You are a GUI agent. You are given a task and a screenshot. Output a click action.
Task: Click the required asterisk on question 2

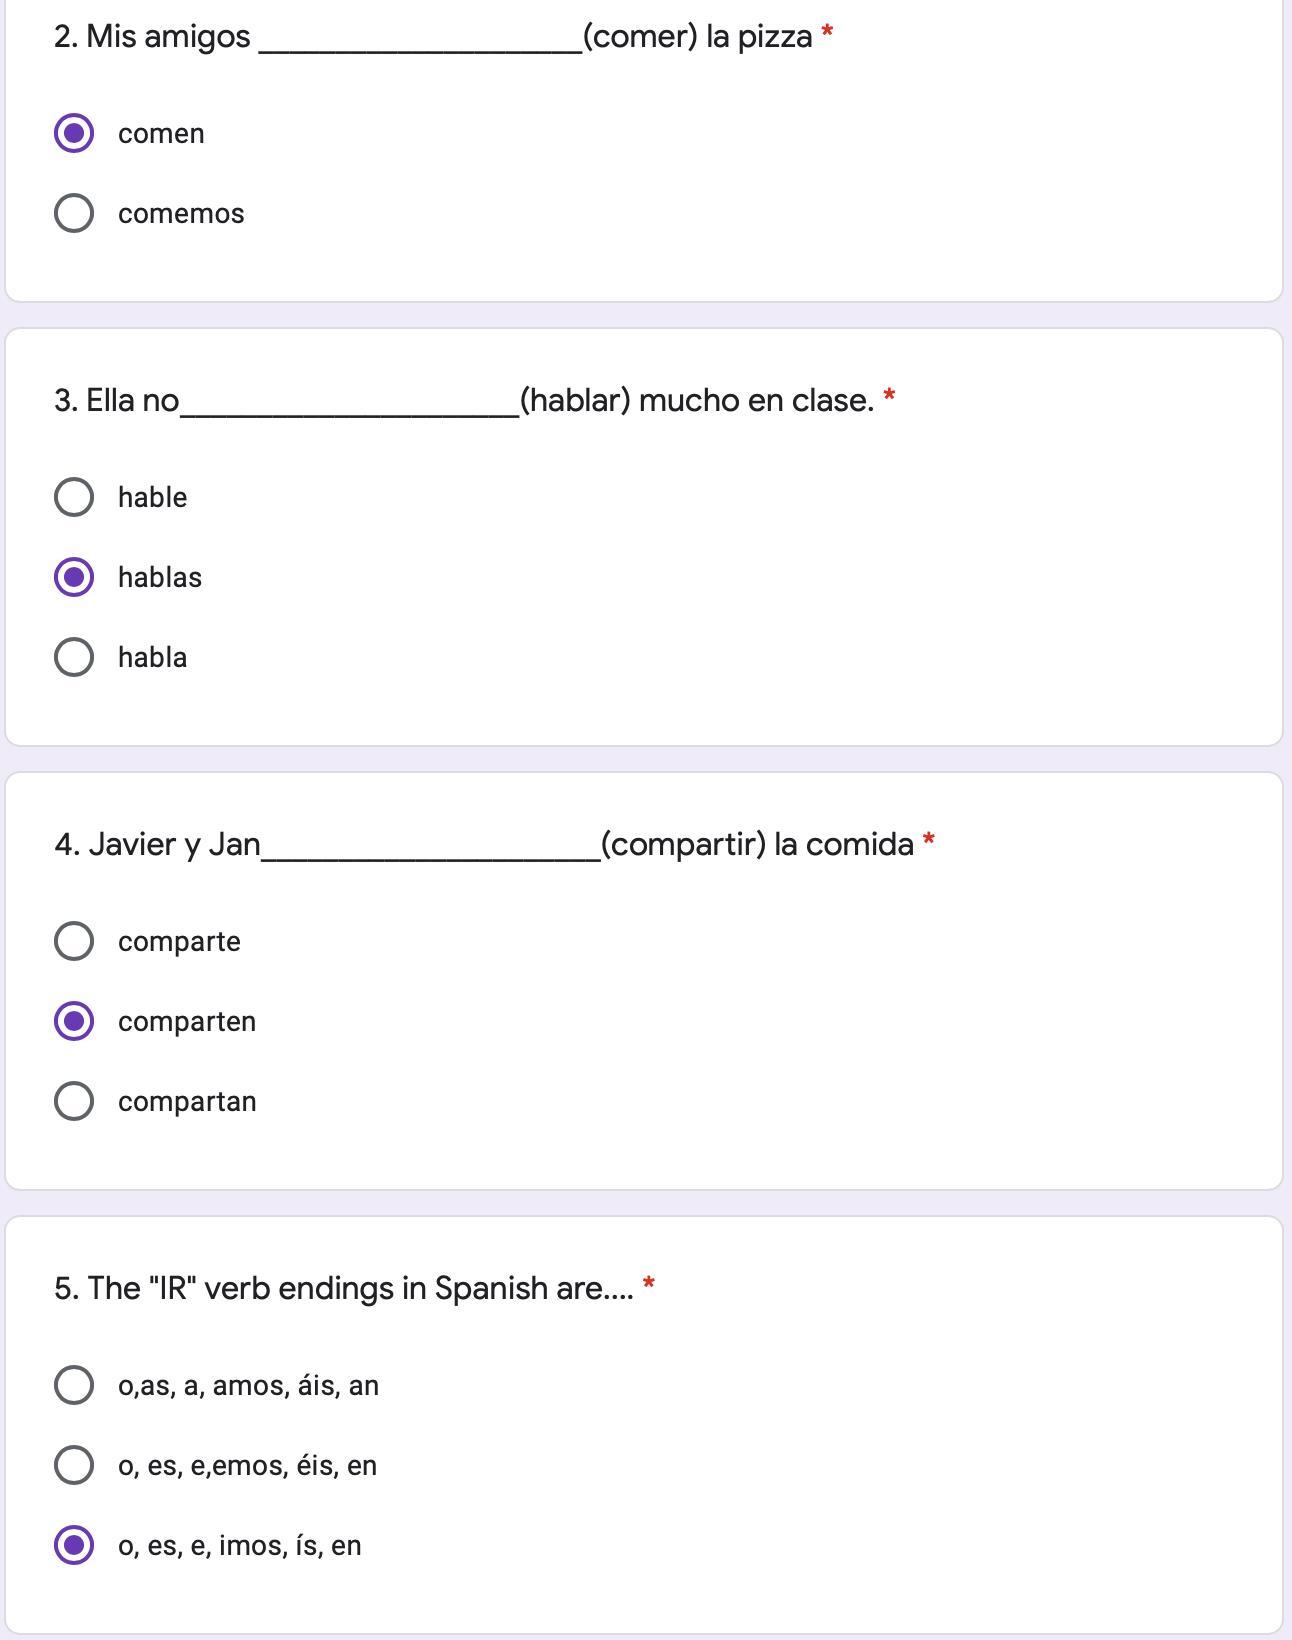pyautogui.click(x=827, y=33)
